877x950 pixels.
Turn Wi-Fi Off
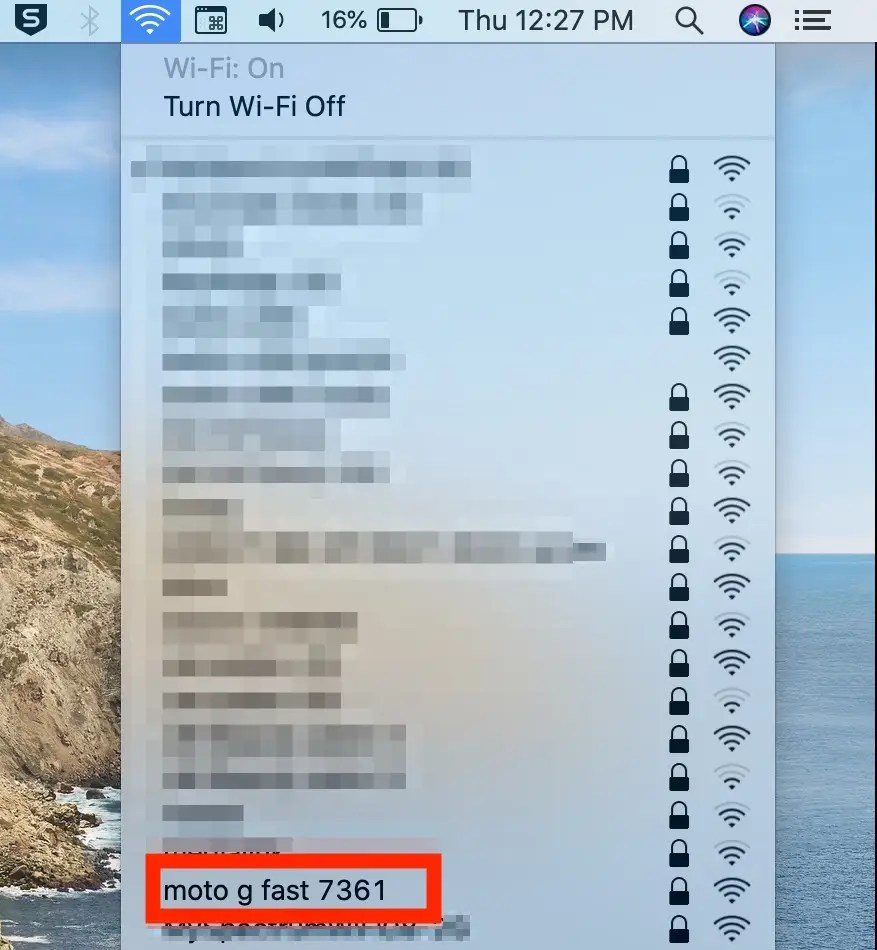coord(254,107)
